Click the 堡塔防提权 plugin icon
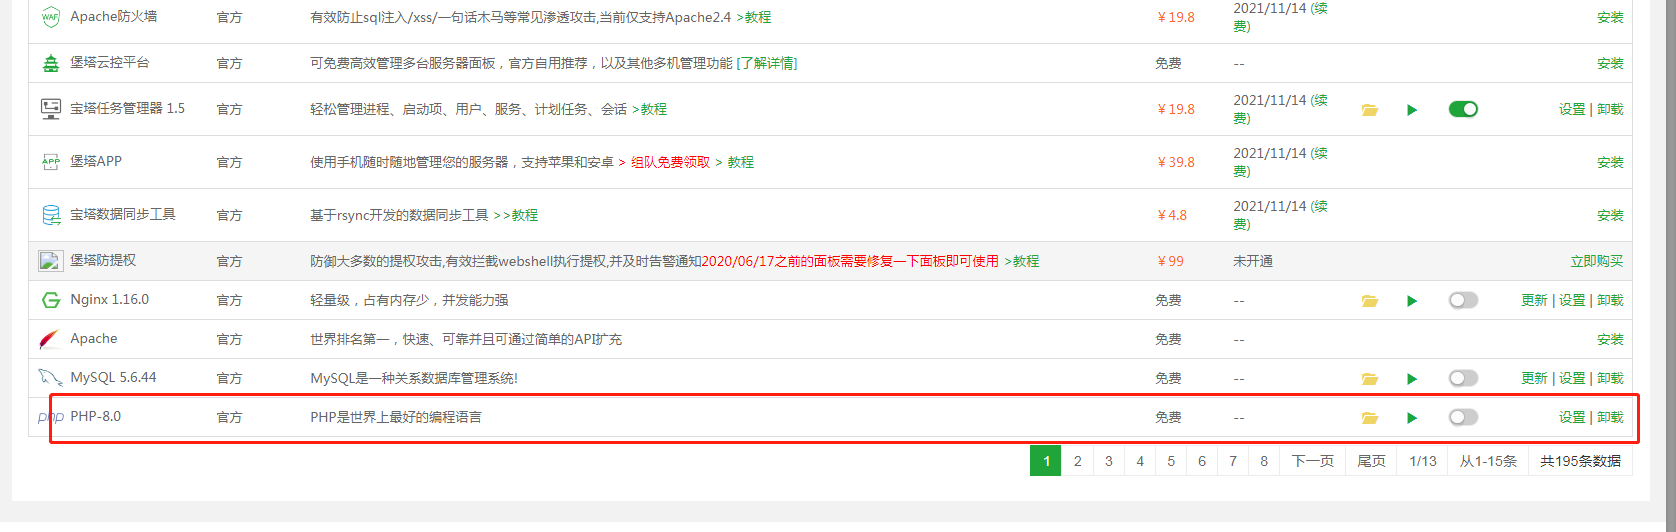 coord(50,261)
